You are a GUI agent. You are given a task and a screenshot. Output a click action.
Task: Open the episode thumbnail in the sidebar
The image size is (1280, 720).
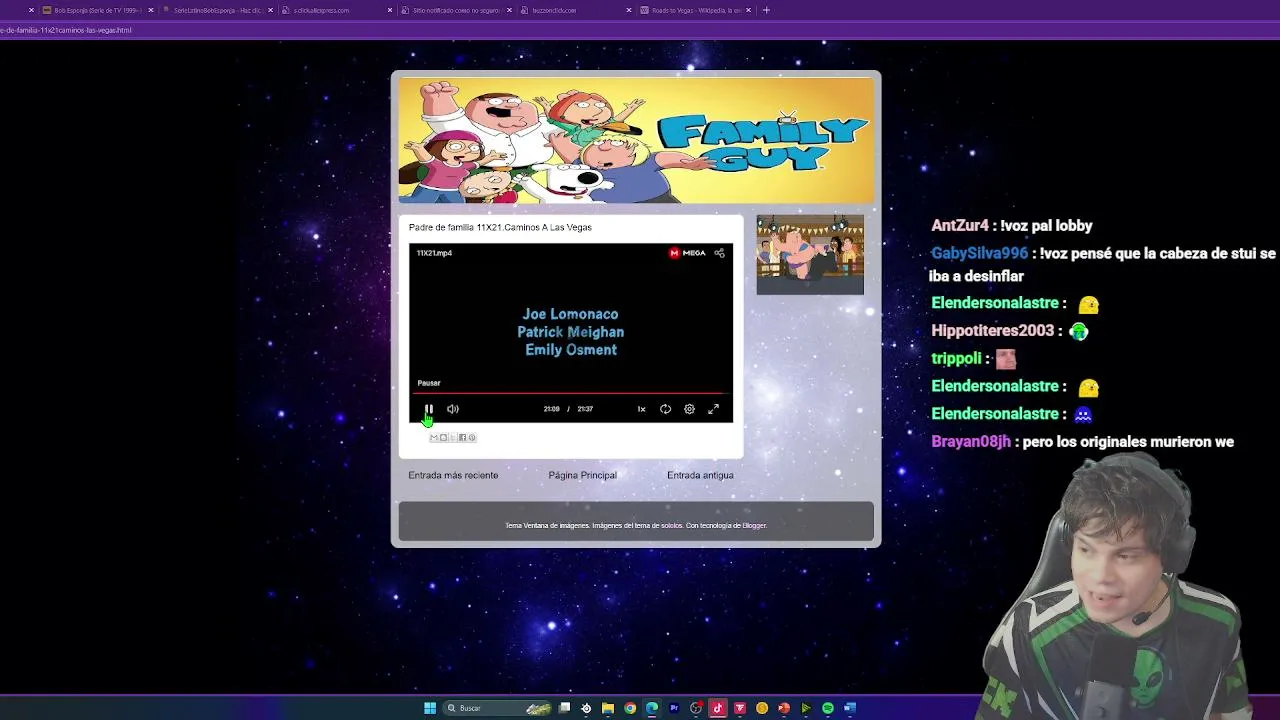click(x=810, y=255)
